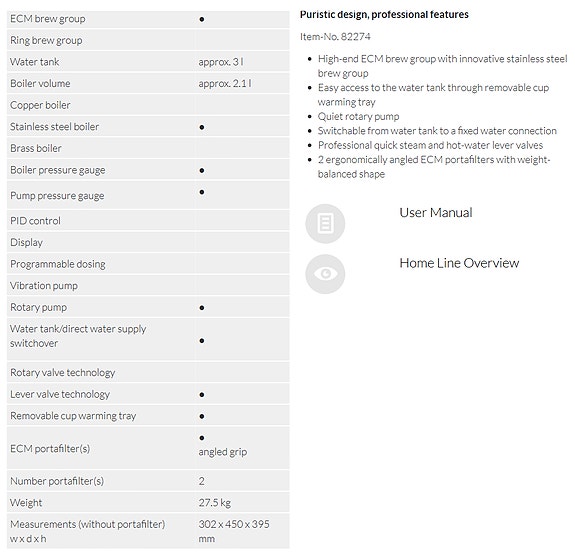Click the bullet dot beside Stainless steel boiler
Image resolution: width=575 pixels, height=555 pixels.
tap(202, 127)
